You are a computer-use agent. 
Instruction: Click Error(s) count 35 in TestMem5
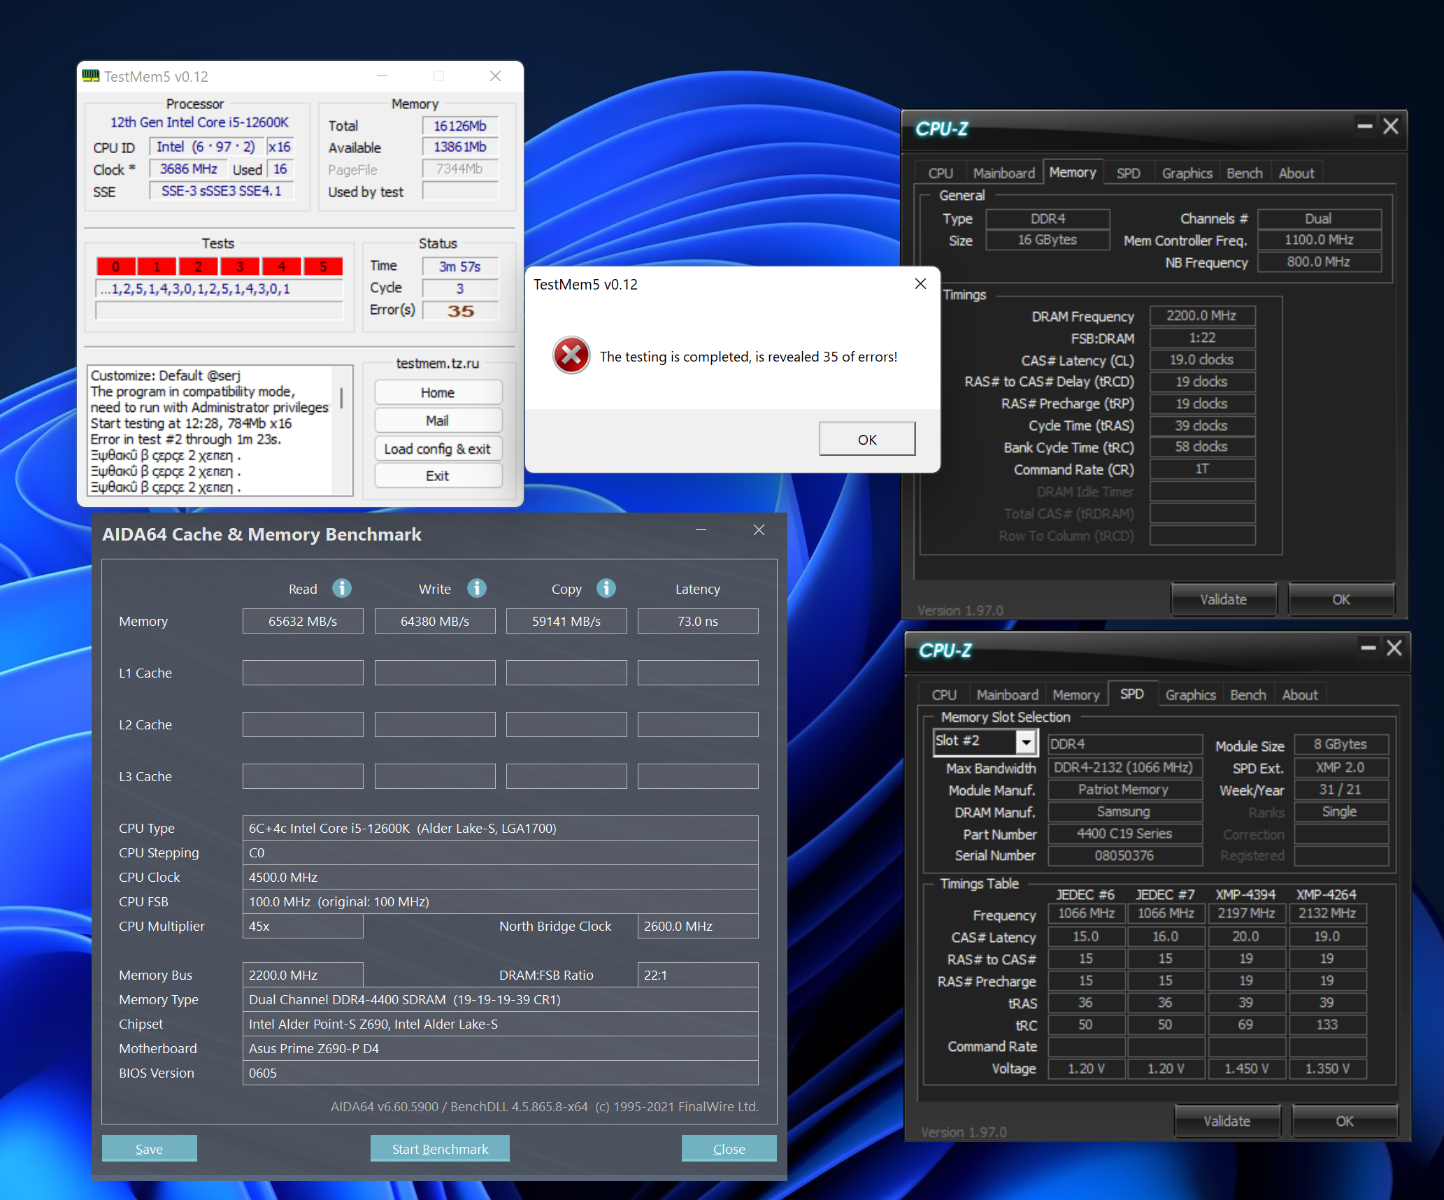coord(460,311)
